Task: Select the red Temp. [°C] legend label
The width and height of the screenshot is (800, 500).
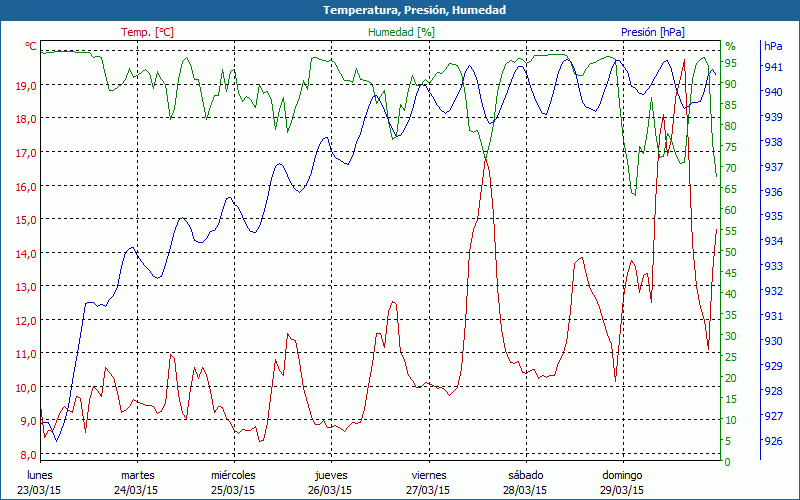Action: [147, 32]
